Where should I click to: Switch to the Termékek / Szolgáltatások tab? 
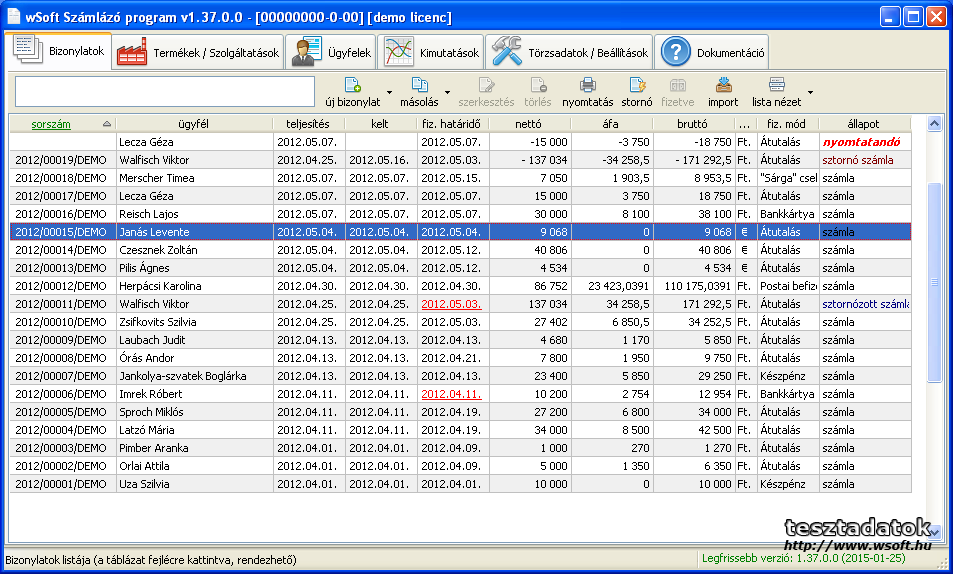click(x=197, y=52)
